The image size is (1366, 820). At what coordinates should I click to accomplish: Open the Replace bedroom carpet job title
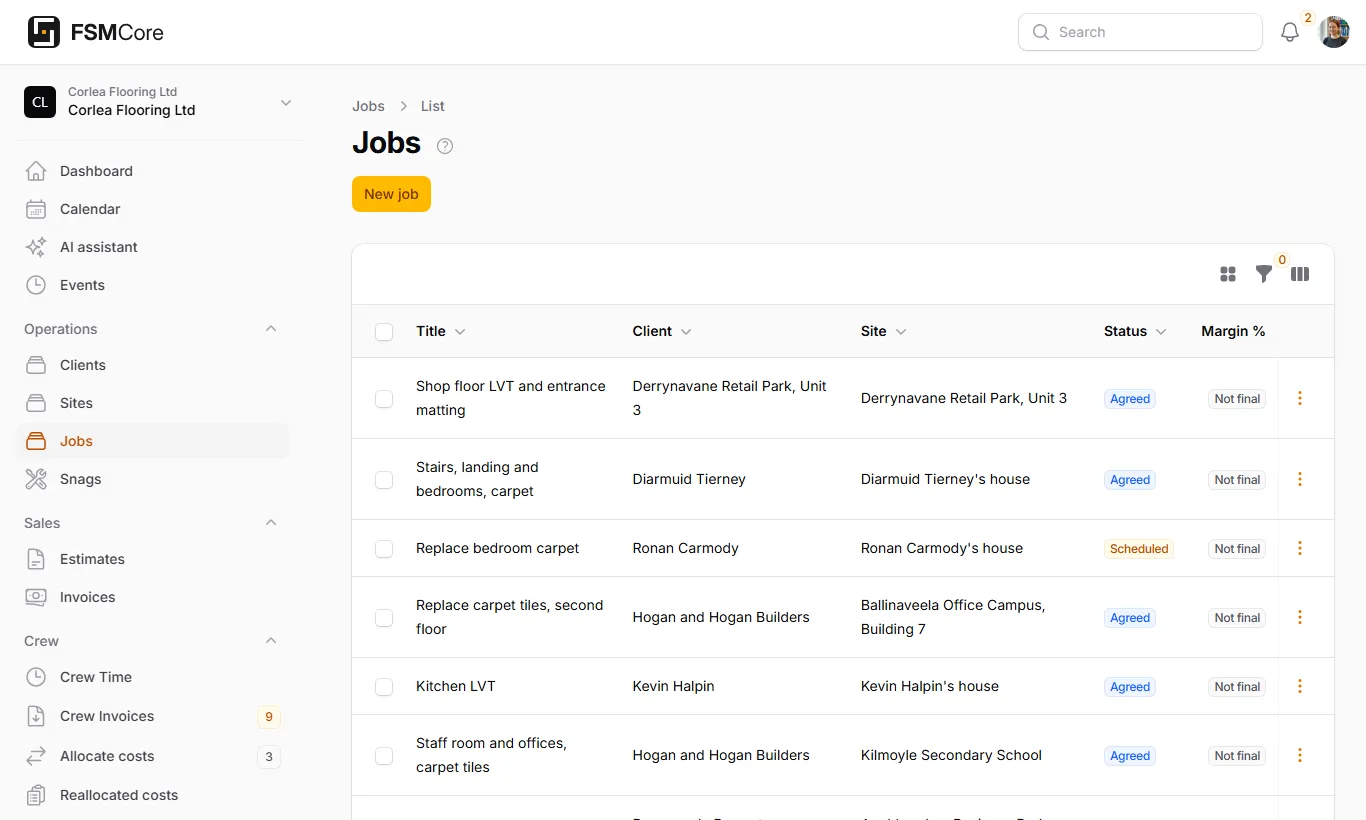[498, 548]
